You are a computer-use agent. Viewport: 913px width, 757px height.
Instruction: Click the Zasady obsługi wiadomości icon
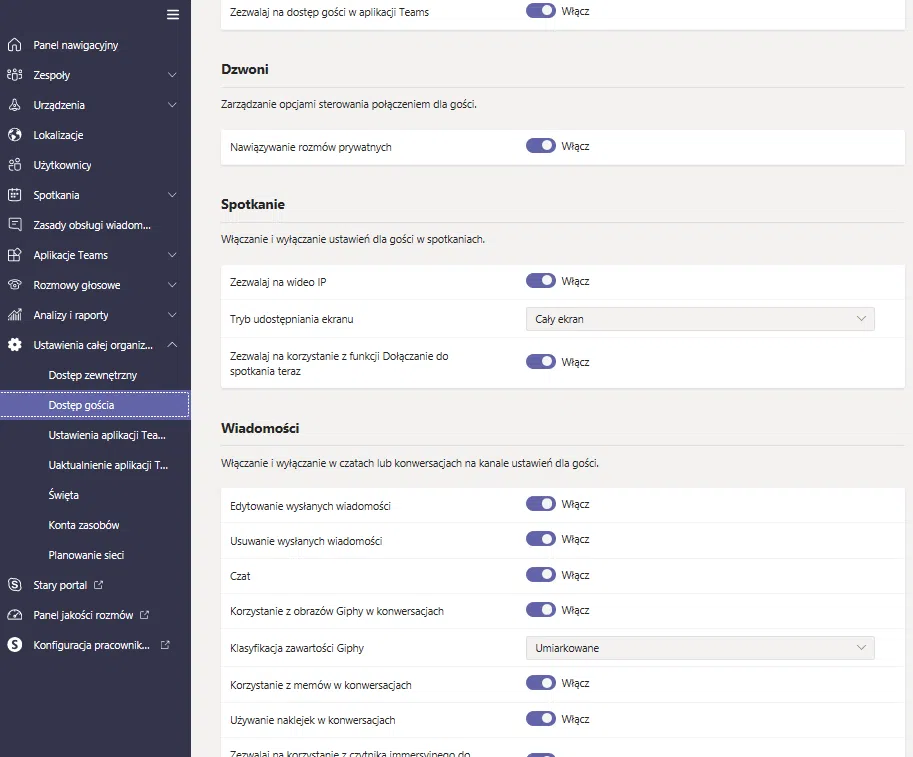point(14,225)
